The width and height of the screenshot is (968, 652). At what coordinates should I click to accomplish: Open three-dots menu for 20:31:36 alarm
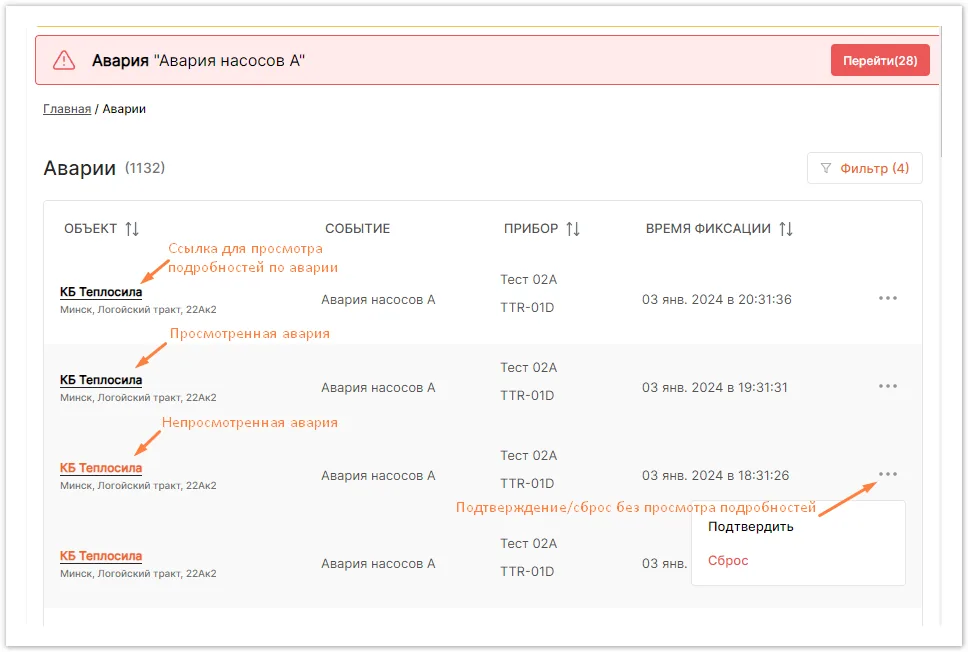[888, 298]
